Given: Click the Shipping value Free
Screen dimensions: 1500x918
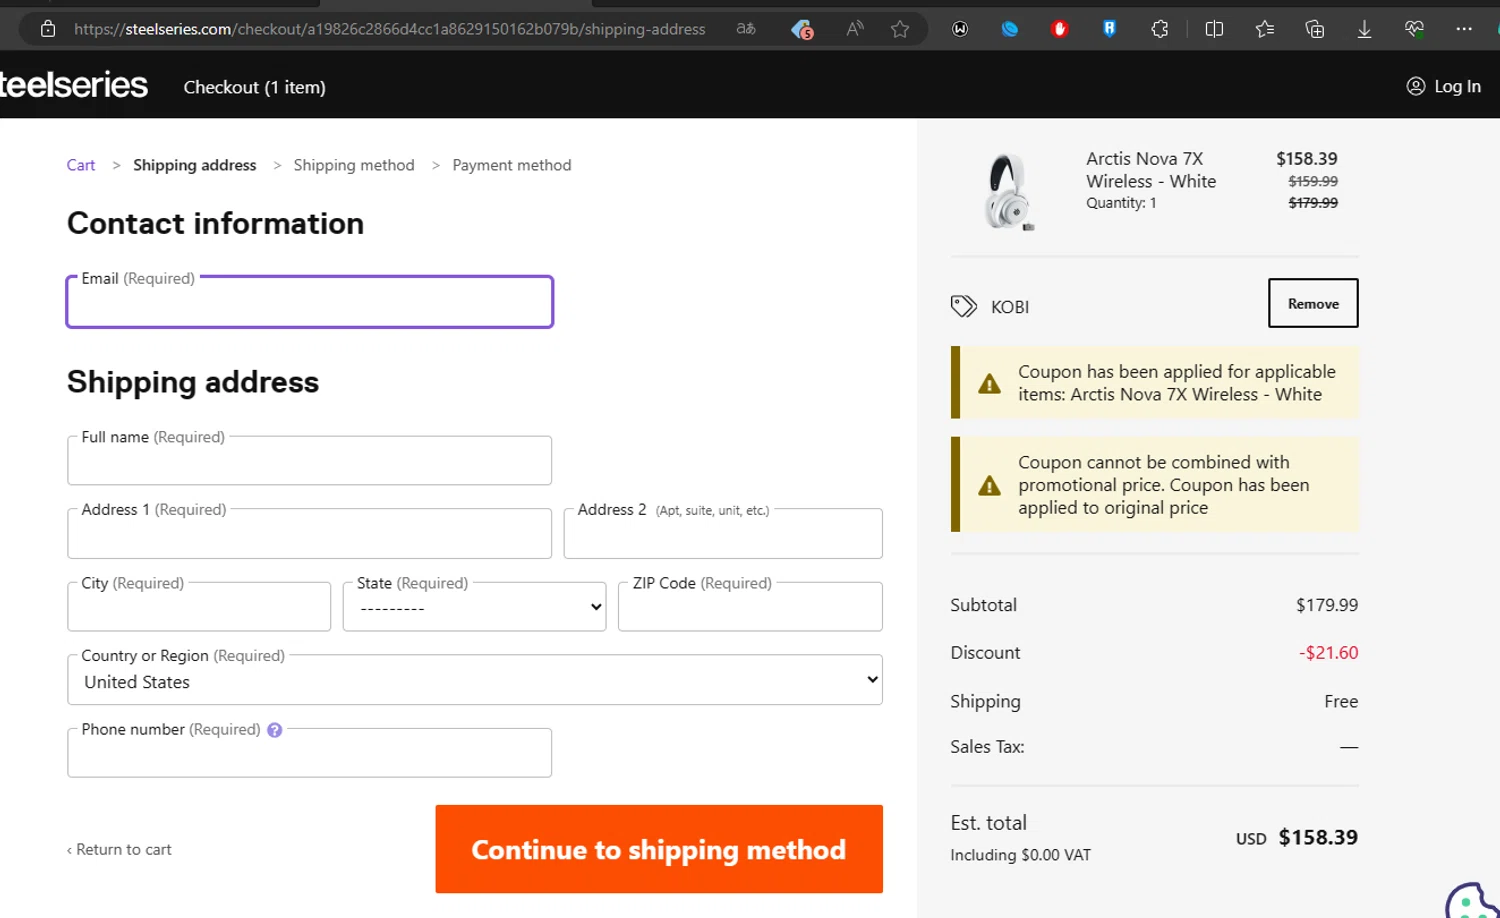Looking at the screenshot, I should [1341, 702].
